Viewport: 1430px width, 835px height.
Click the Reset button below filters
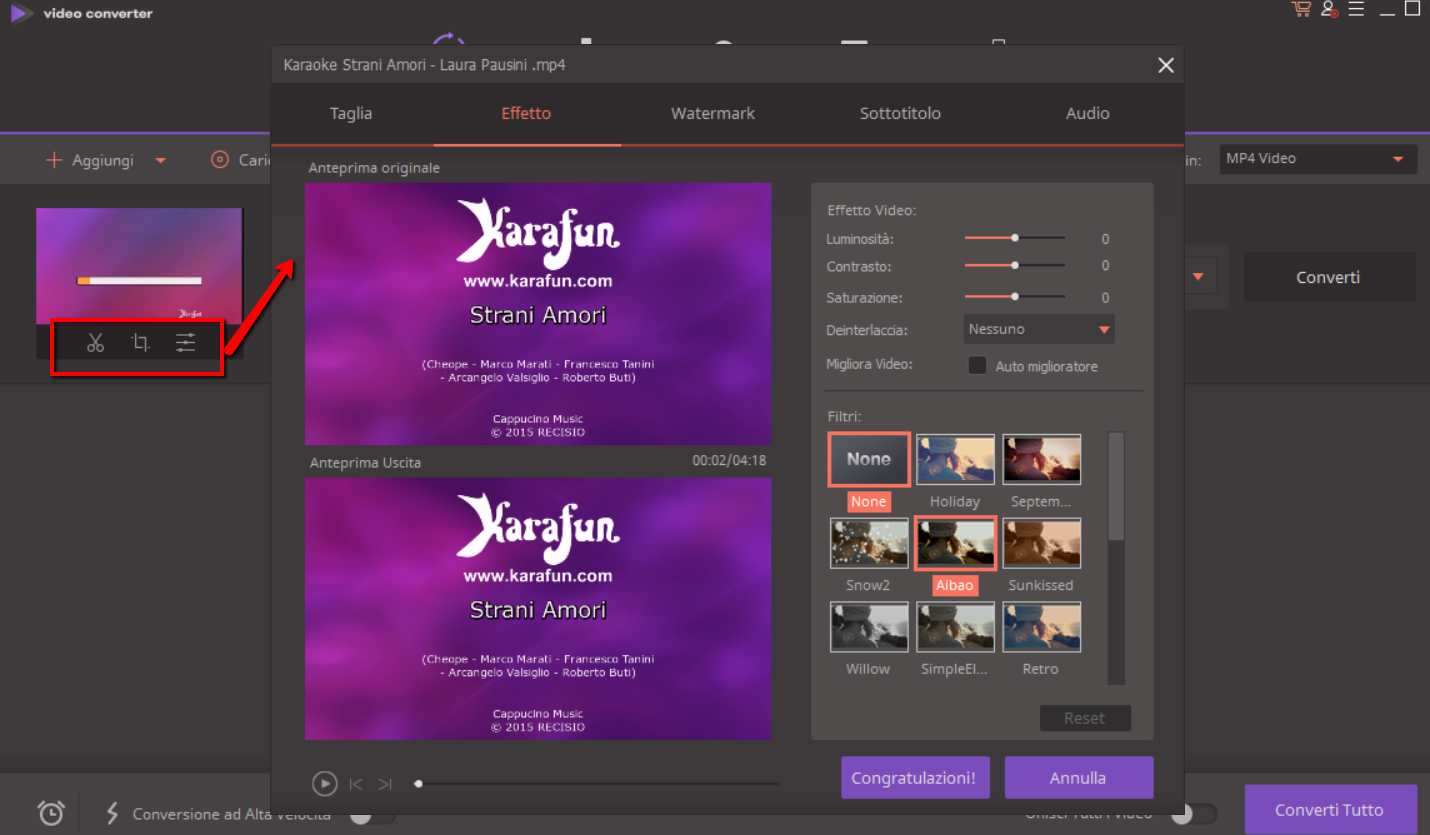coord(1085,718)
